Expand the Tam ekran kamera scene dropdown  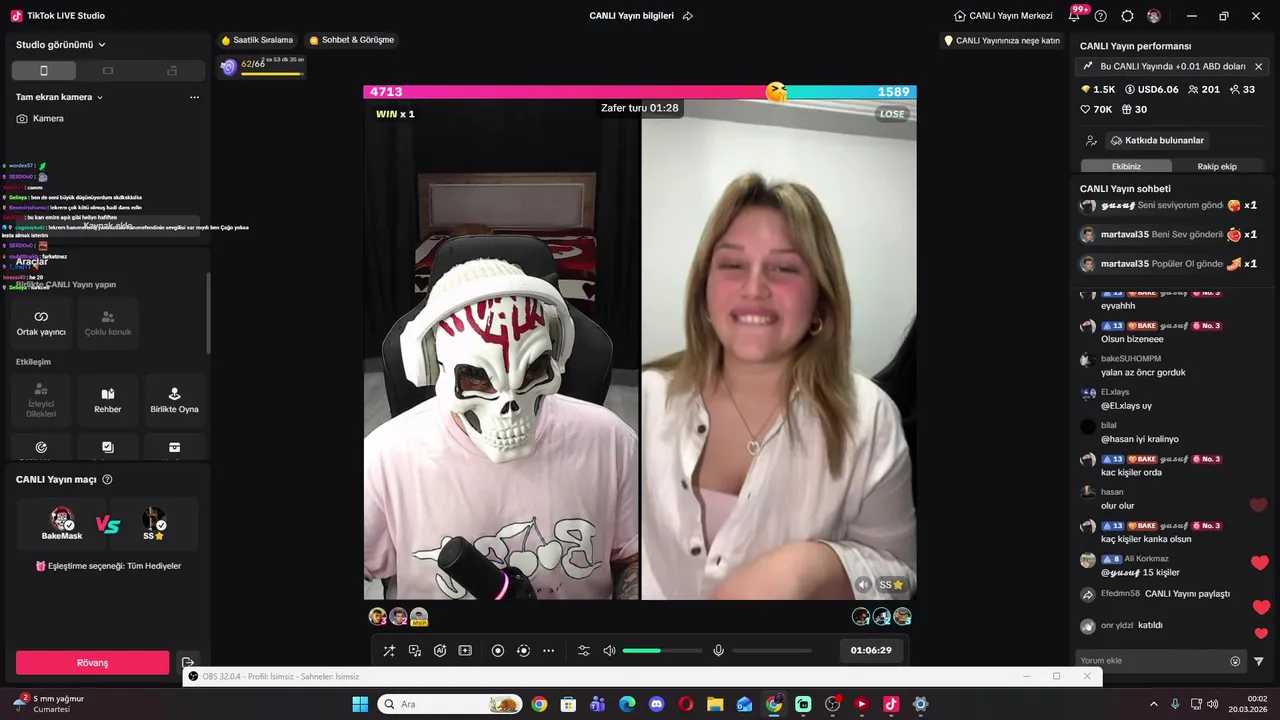point(60,97)
